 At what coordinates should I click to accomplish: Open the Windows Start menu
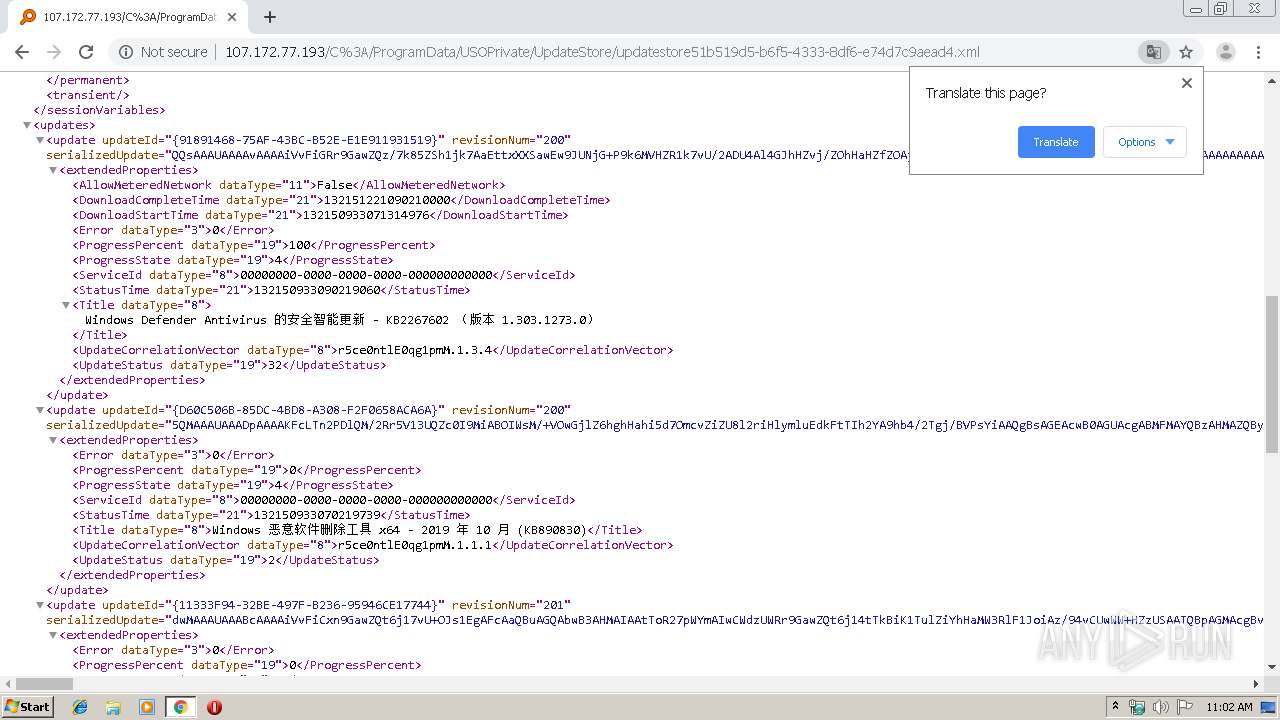tap(28, 707)
